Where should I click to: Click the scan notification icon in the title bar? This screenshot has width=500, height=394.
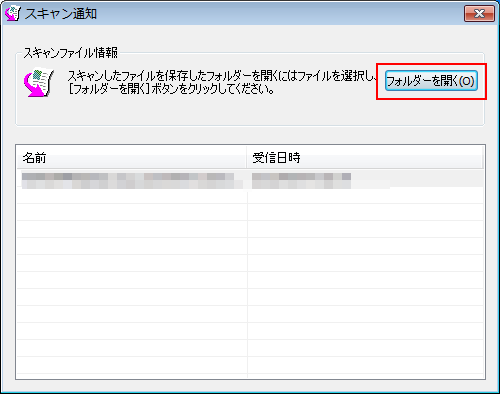[13, 14]
